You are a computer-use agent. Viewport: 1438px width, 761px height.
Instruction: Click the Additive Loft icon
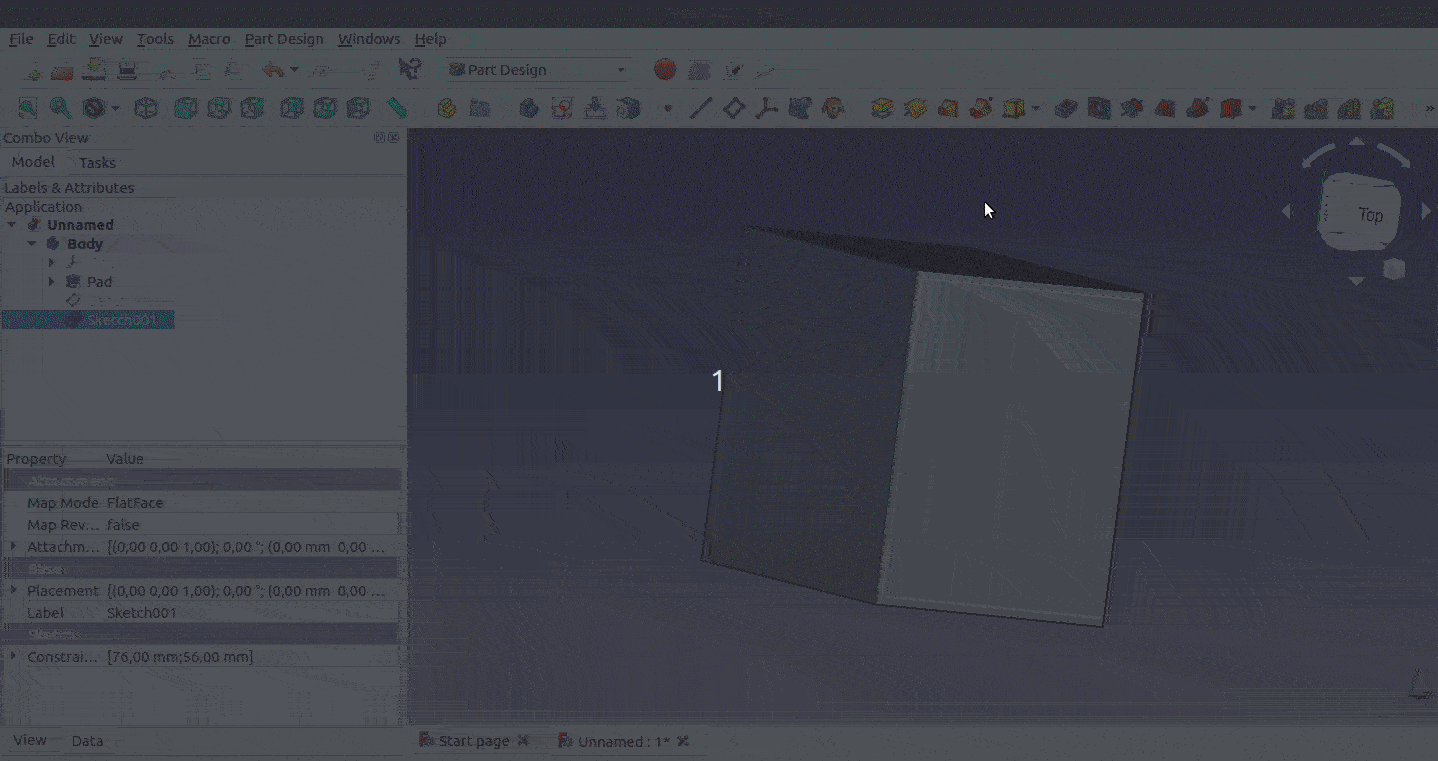tap(948, 108)
